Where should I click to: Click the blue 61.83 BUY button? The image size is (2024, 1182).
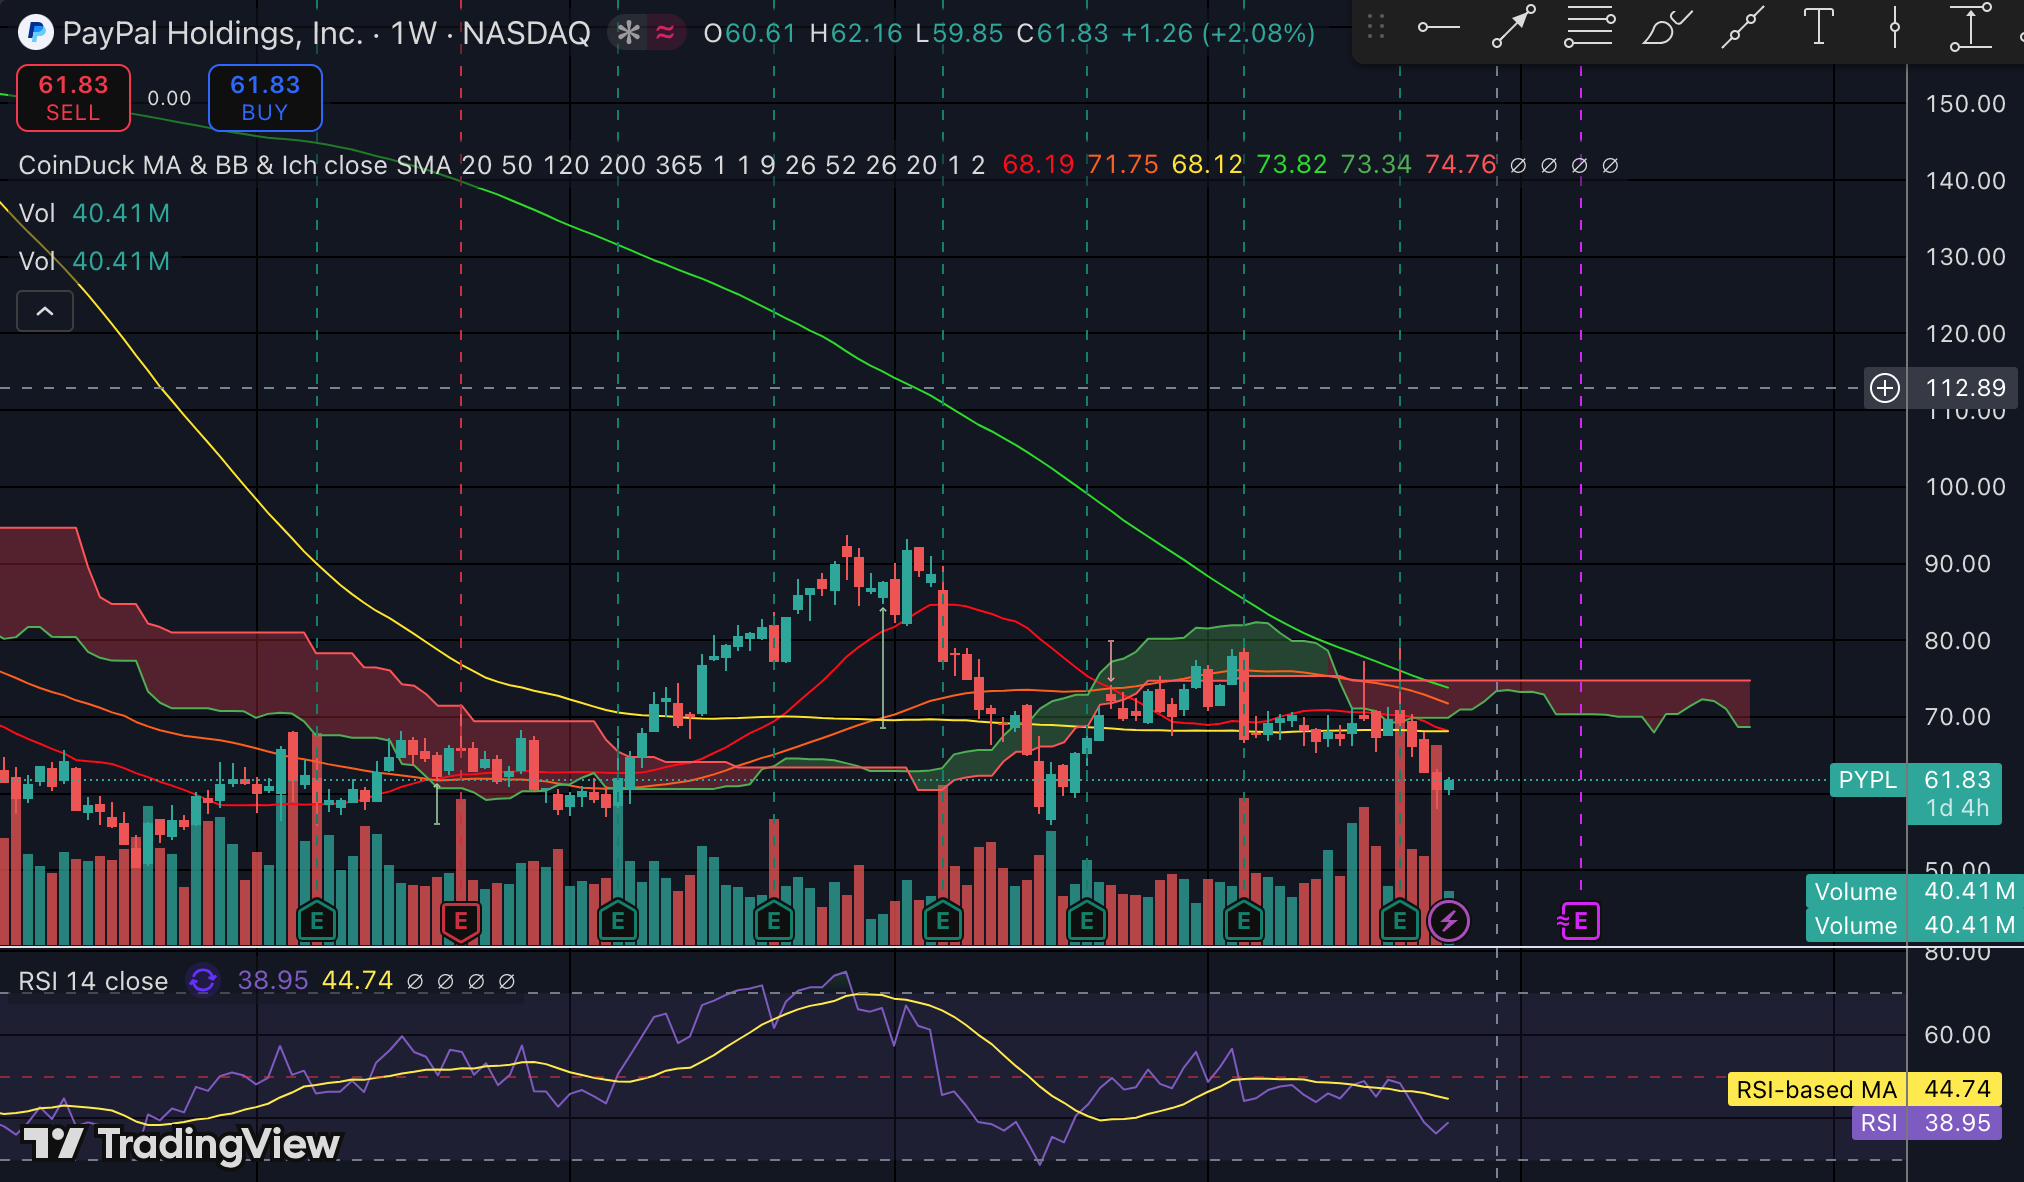265,98
